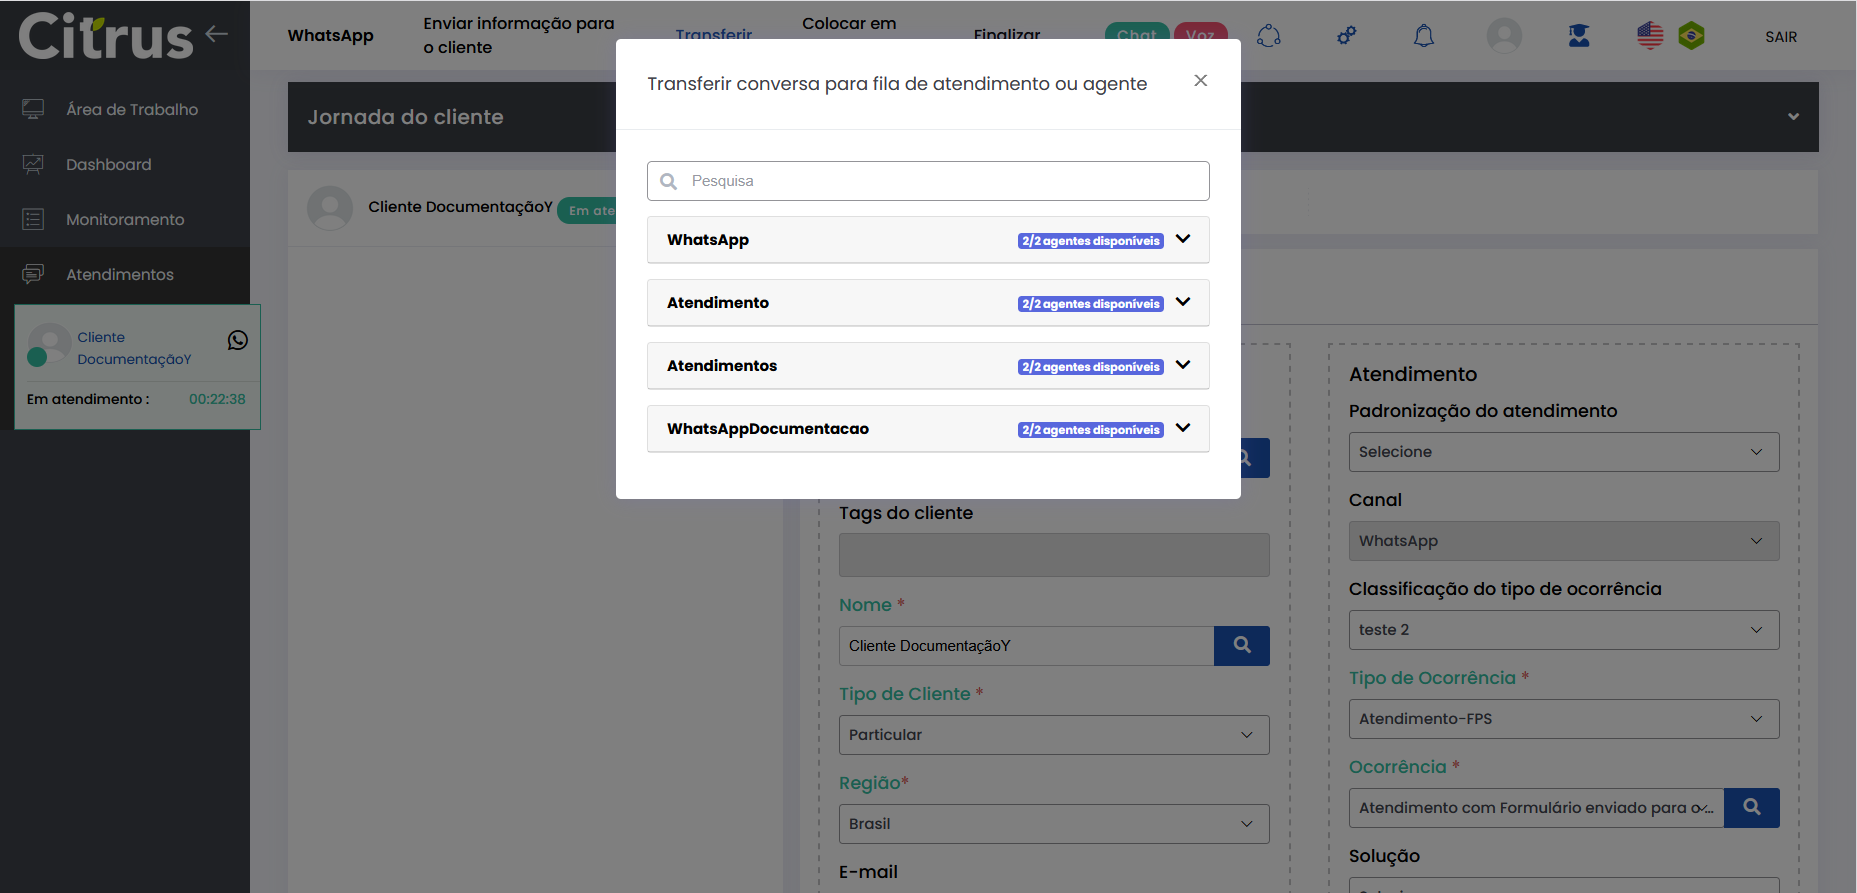Expand the Atendimentos queue in dialog
This screenshot has width=1857, height=893.
pyautogui.click(x=1183, y=366)
